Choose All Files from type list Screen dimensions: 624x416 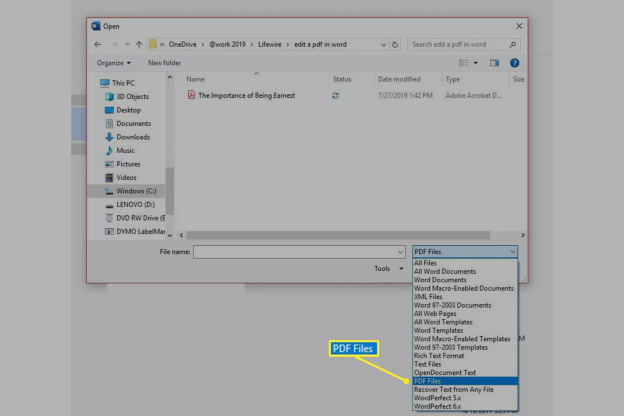pos(465,263)
